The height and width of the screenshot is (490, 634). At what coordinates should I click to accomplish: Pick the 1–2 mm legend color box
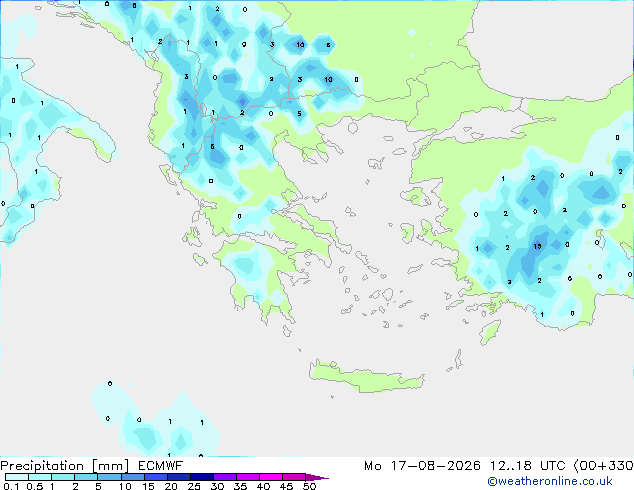click(x=63, y=477)
